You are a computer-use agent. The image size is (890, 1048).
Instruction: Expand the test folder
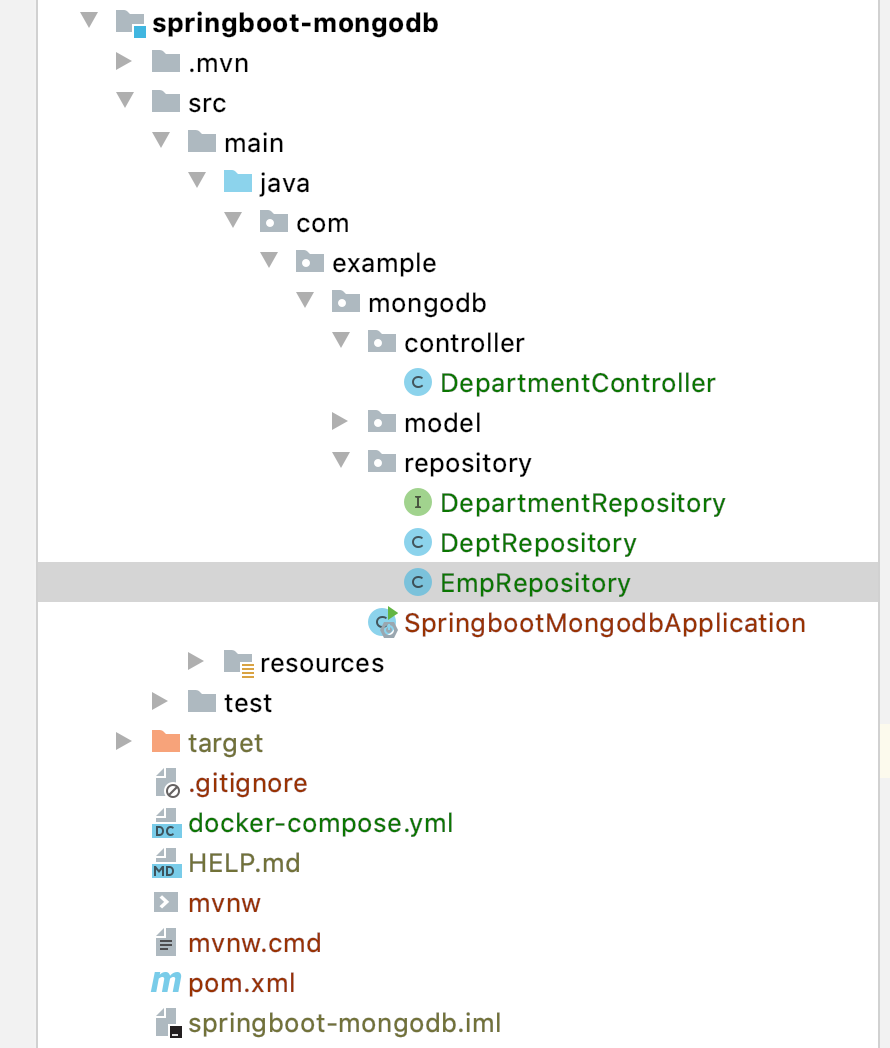coord(160,701)
